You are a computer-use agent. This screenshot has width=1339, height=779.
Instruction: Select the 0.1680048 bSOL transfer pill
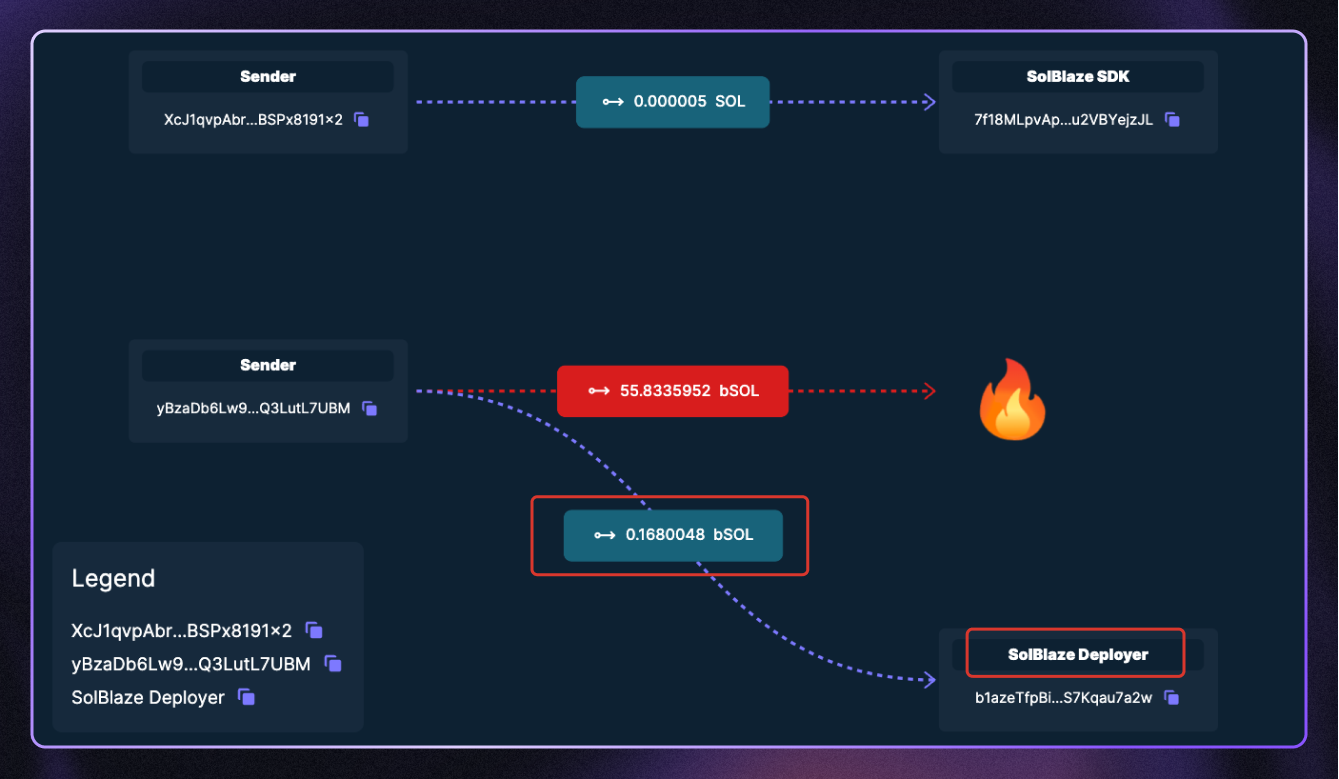pyautogui.click(x=673, y=535)
